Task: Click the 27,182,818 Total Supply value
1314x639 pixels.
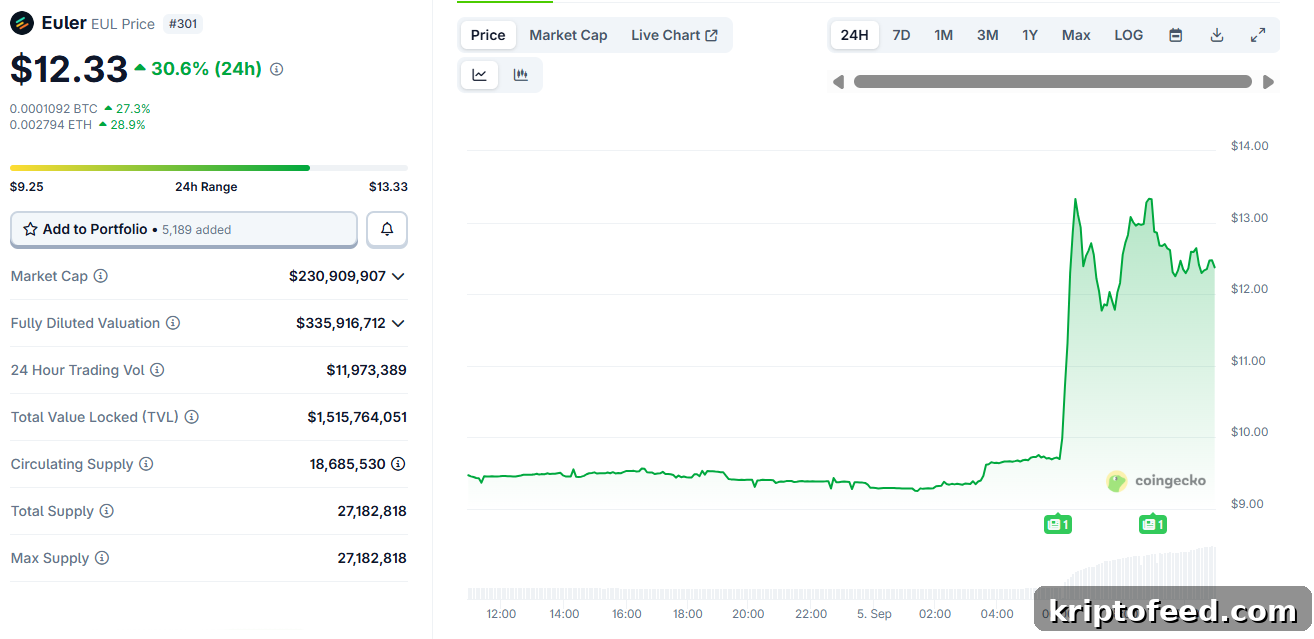Action: point(372,511)
